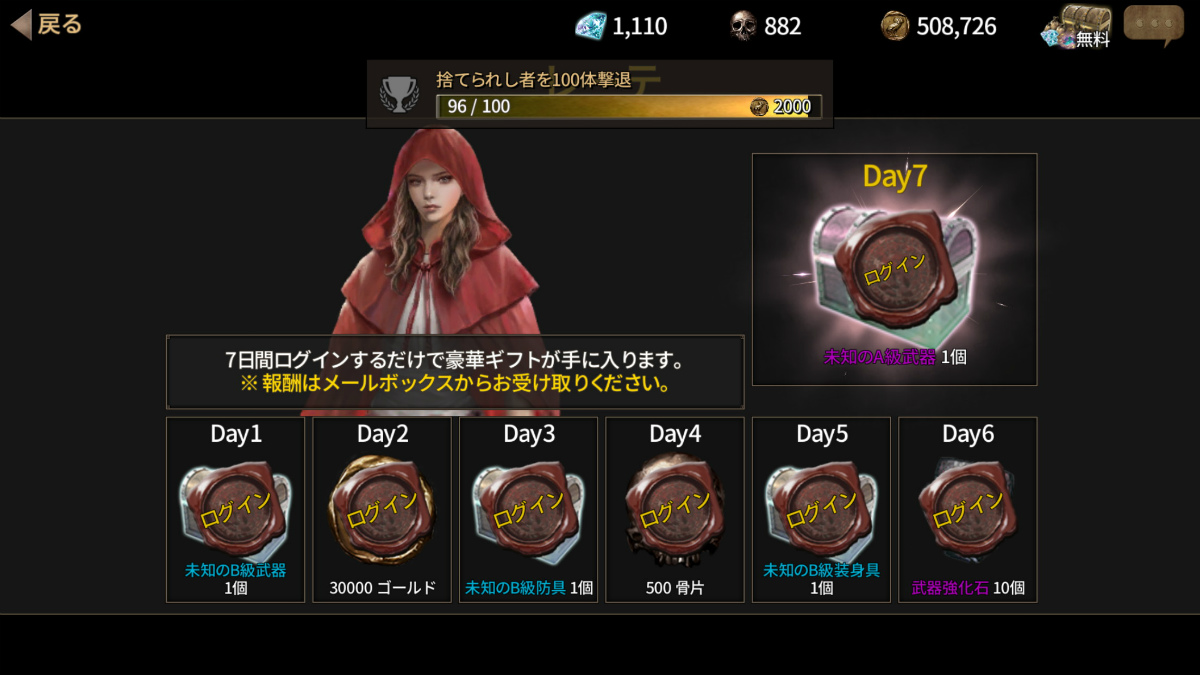Image resolution: width=1200 pixels, height=675 pixels.
Task: Tap the blue diamond gem currency icon
Action: 590,26
